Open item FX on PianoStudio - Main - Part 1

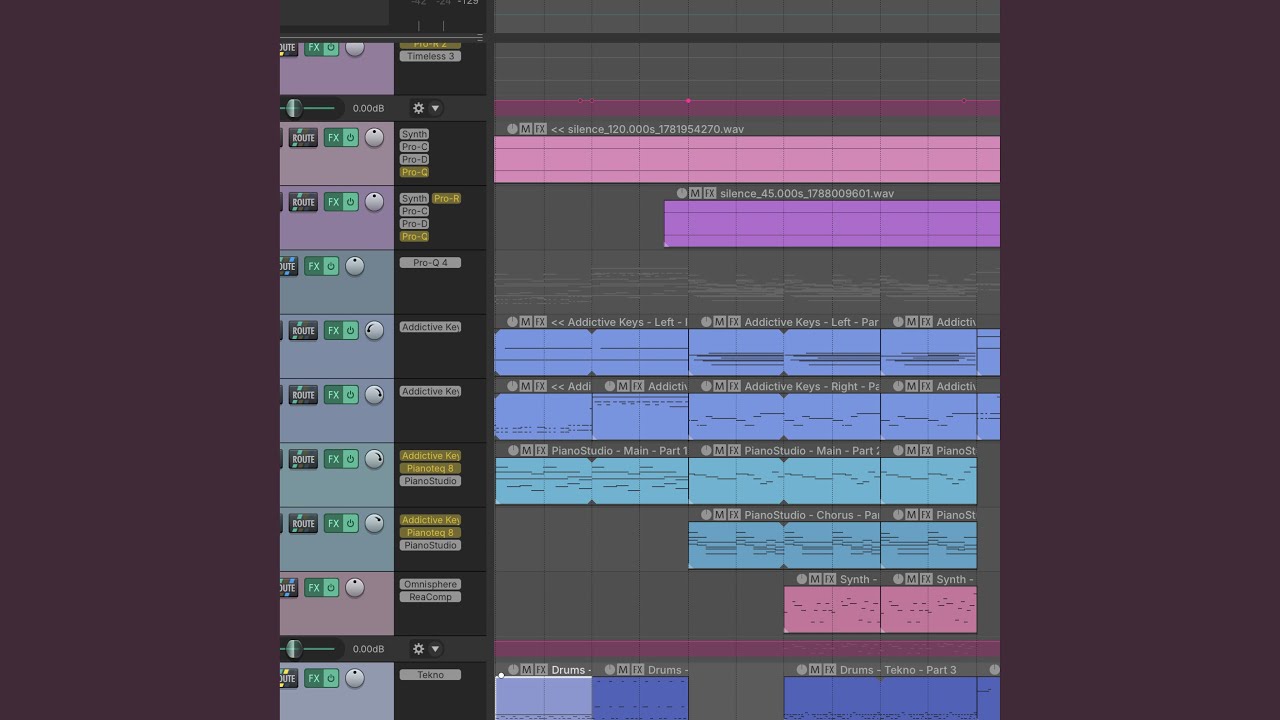click(x=540, y=451)
